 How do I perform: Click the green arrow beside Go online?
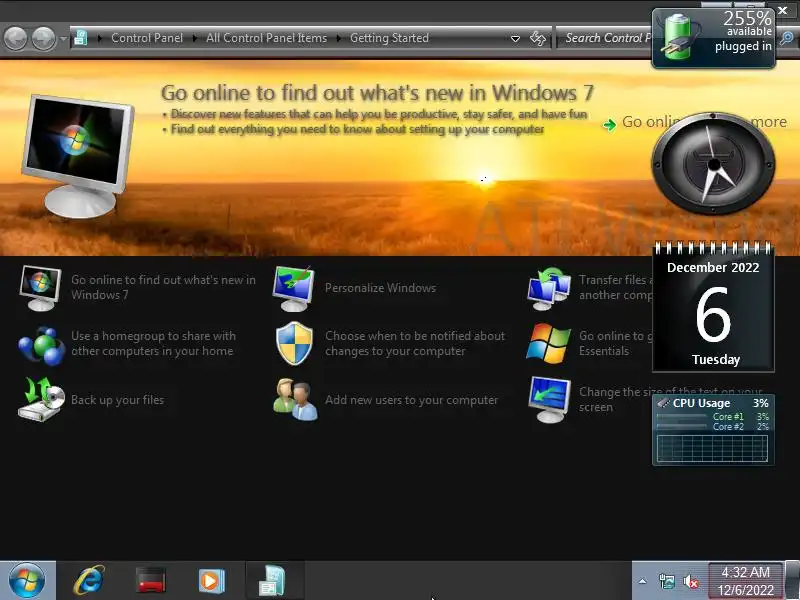[609, 124]
